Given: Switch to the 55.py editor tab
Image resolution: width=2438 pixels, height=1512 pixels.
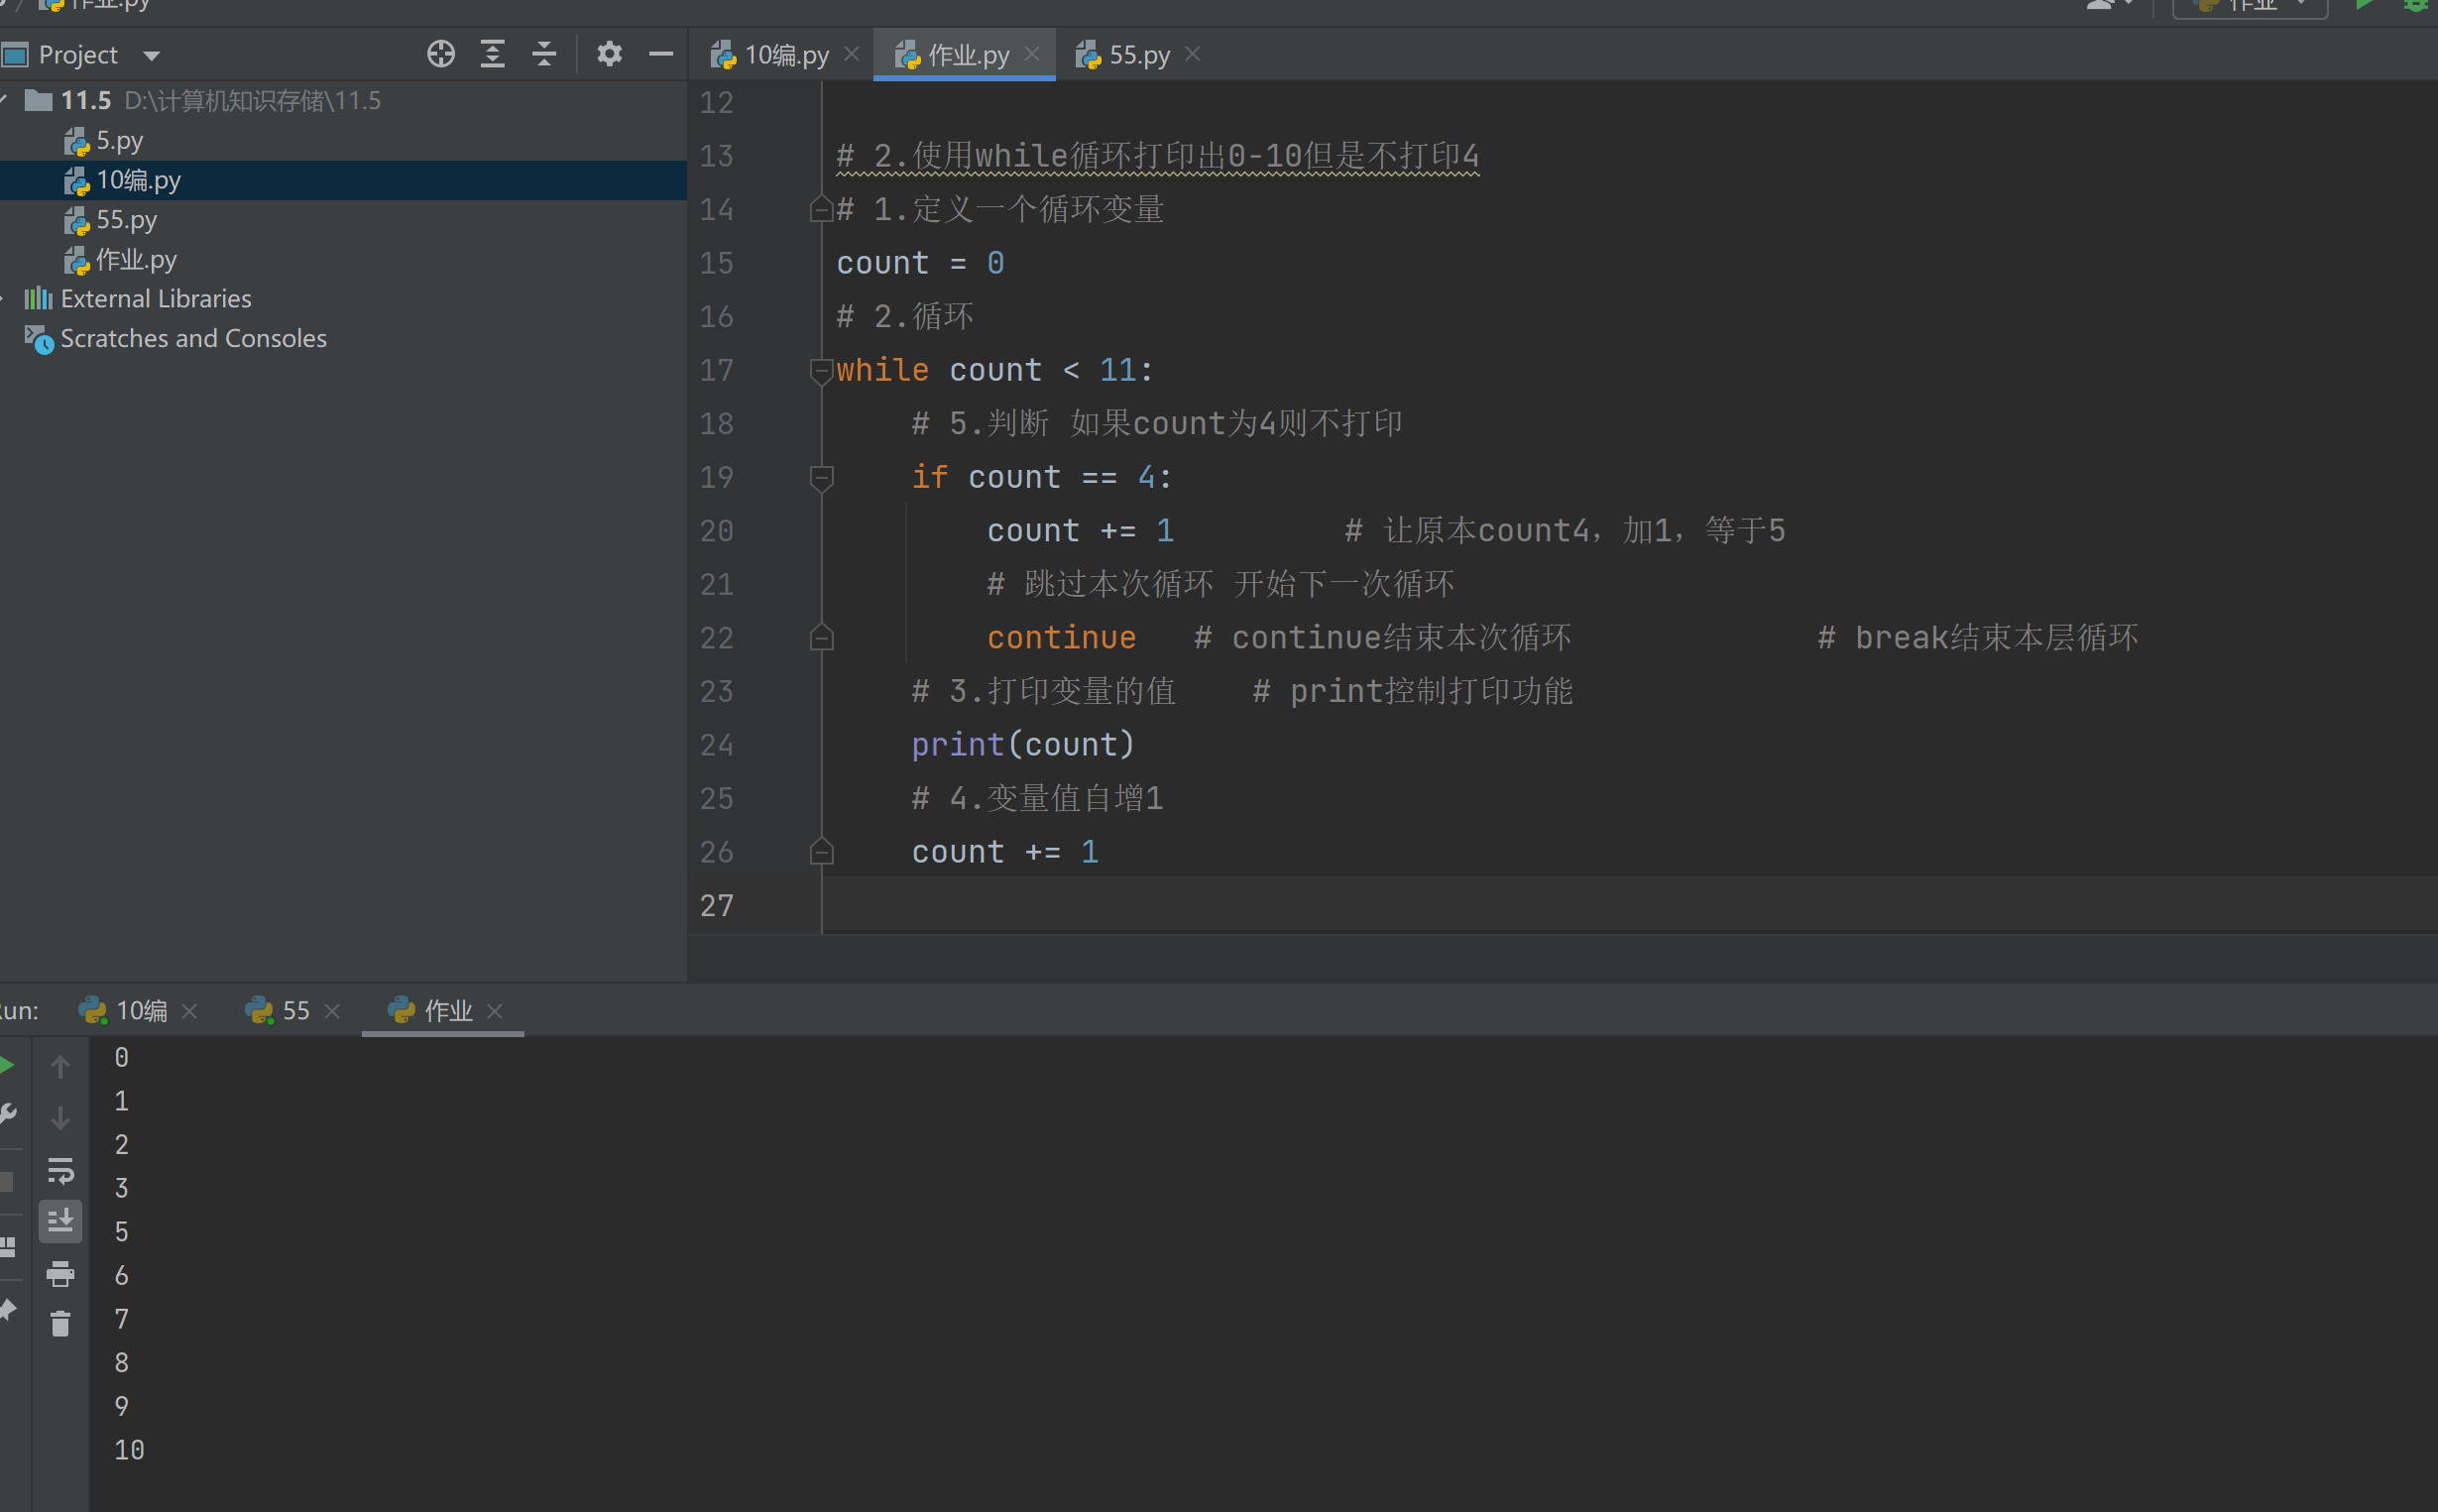Looking at the screenshot, I should coord(1123,55).
